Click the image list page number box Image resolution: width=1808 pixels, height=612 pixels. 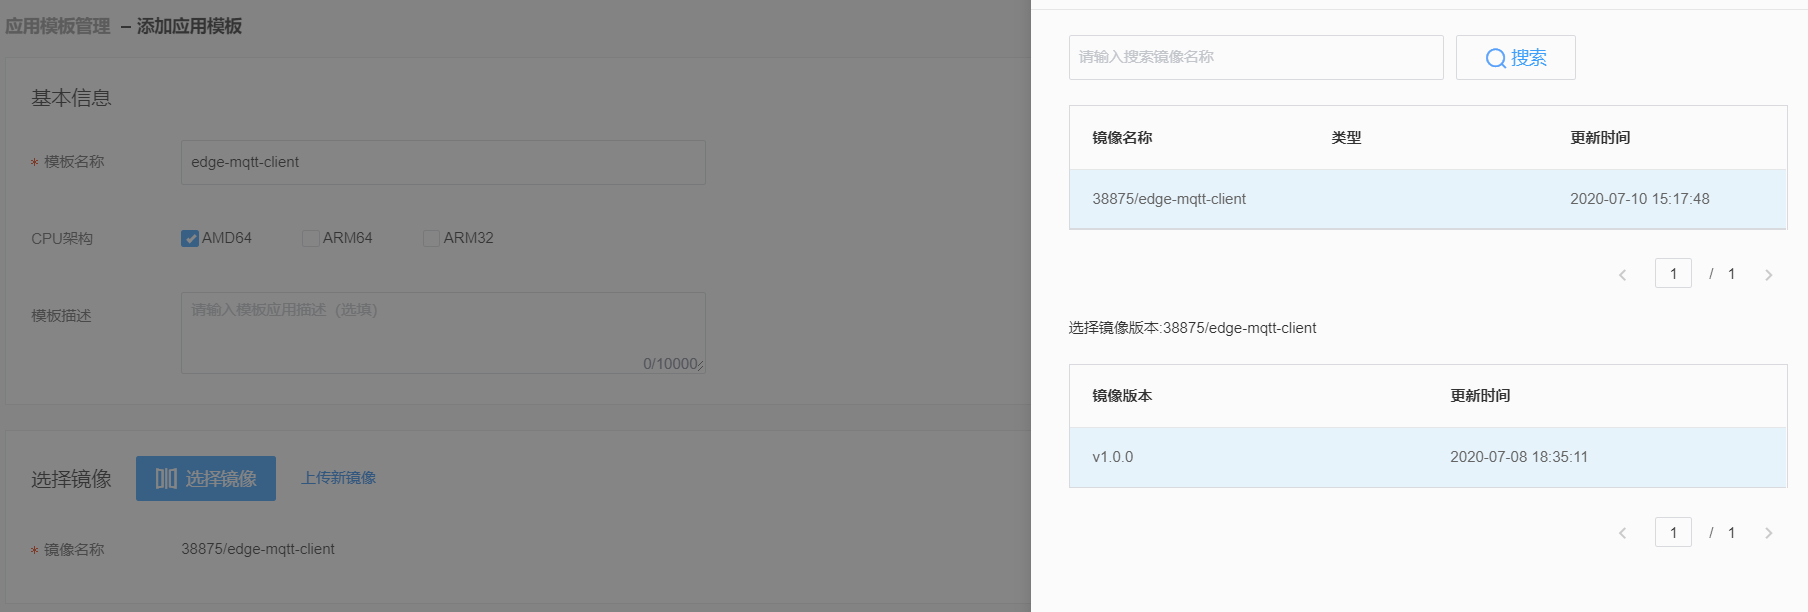pyautogui.click(x=1673, y=273)
